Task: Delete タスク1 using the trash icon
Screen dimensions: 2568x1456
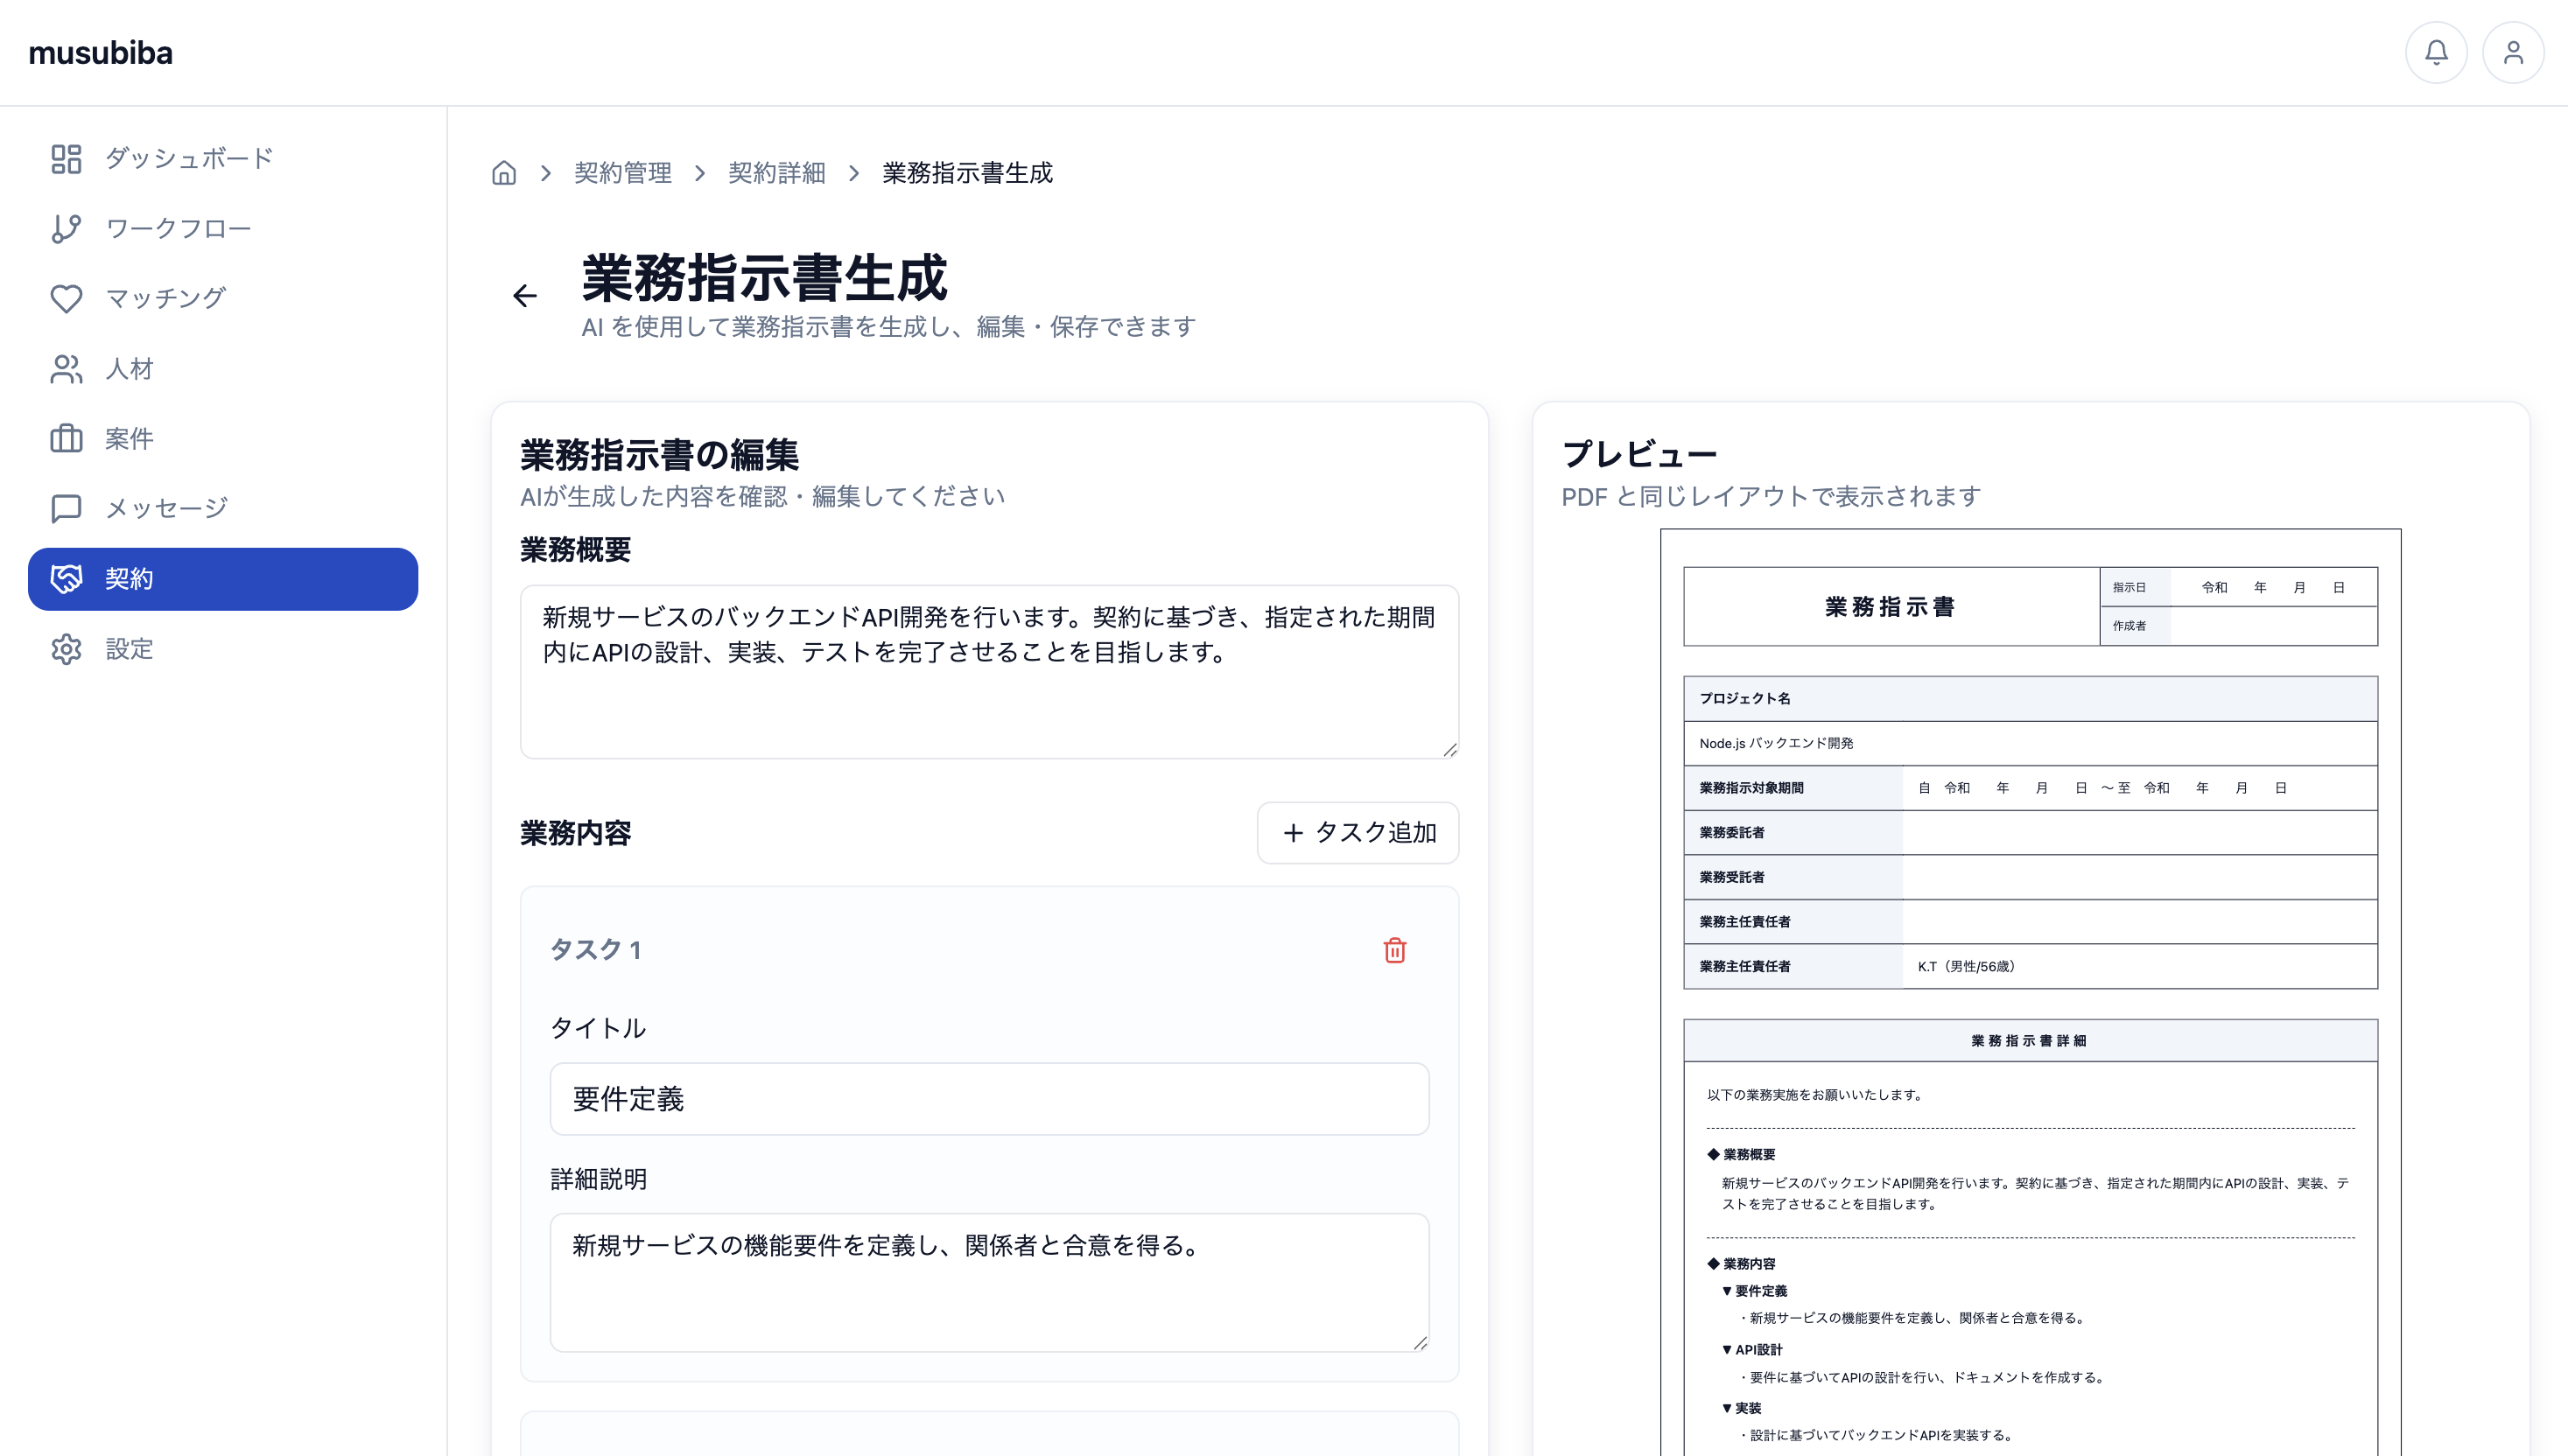Action: pyautogui.click(x=1394, y=951)
